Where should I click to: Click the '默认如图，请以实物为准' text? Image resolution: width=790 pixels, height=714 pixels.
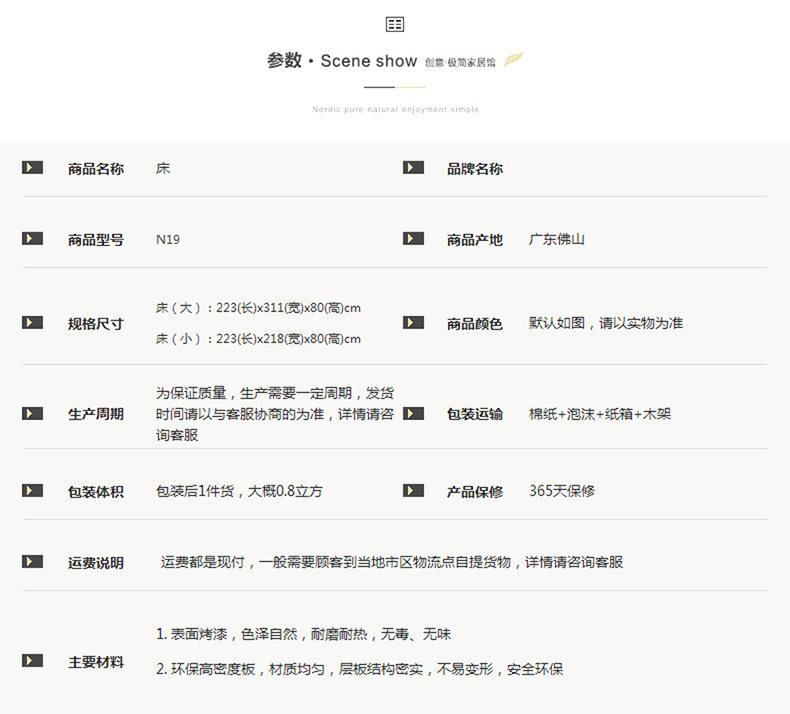[x=606, y=323]
